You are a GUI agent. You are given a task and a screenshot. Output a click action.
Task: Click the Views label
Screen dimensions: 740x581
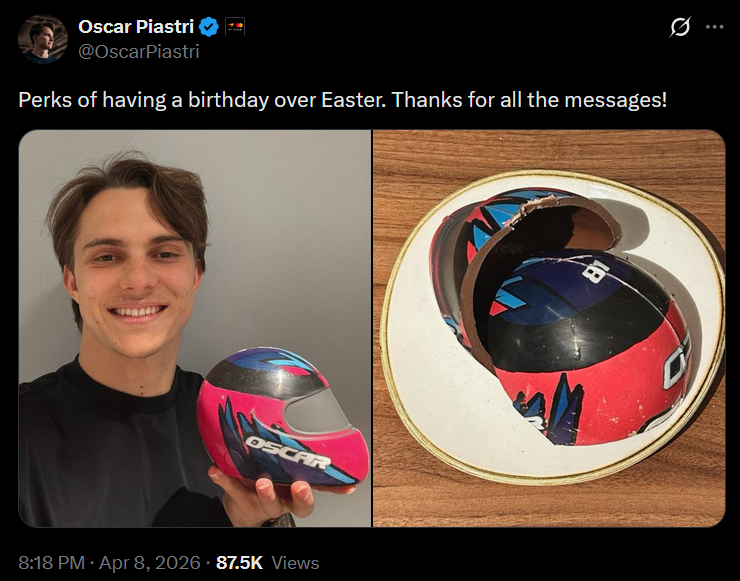[x=295, y=563]
